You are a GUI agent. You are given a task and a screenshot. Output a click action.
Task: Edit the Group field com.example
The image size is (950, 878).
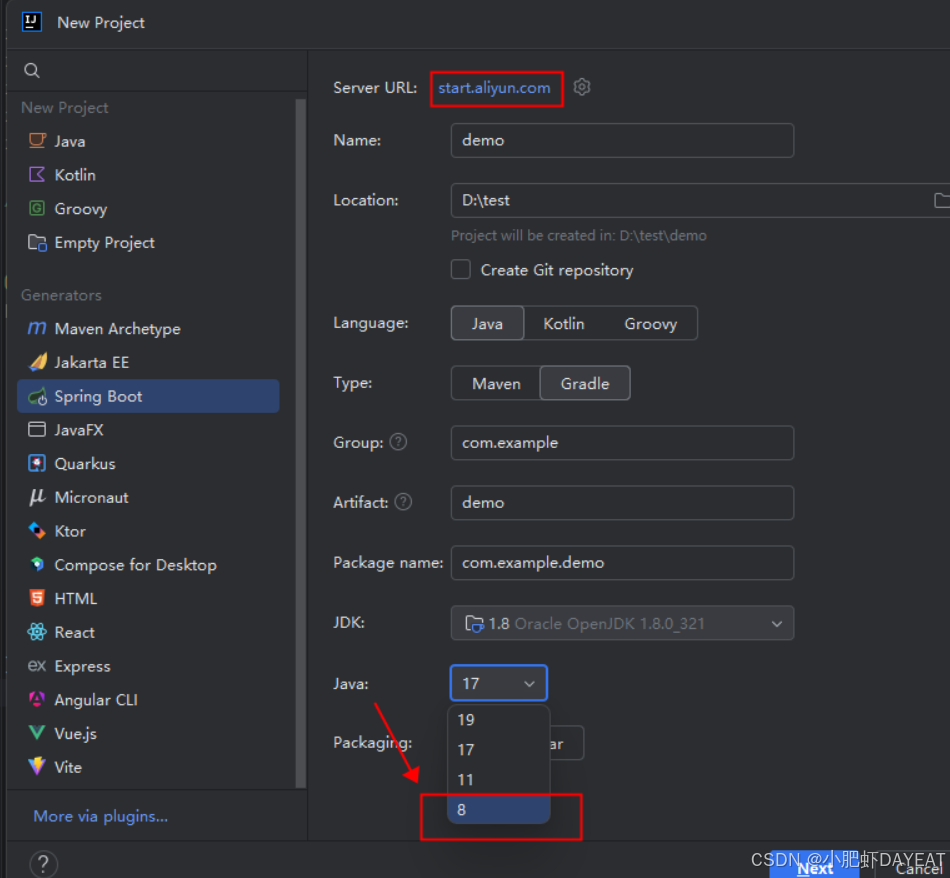(x=622, y=442)
